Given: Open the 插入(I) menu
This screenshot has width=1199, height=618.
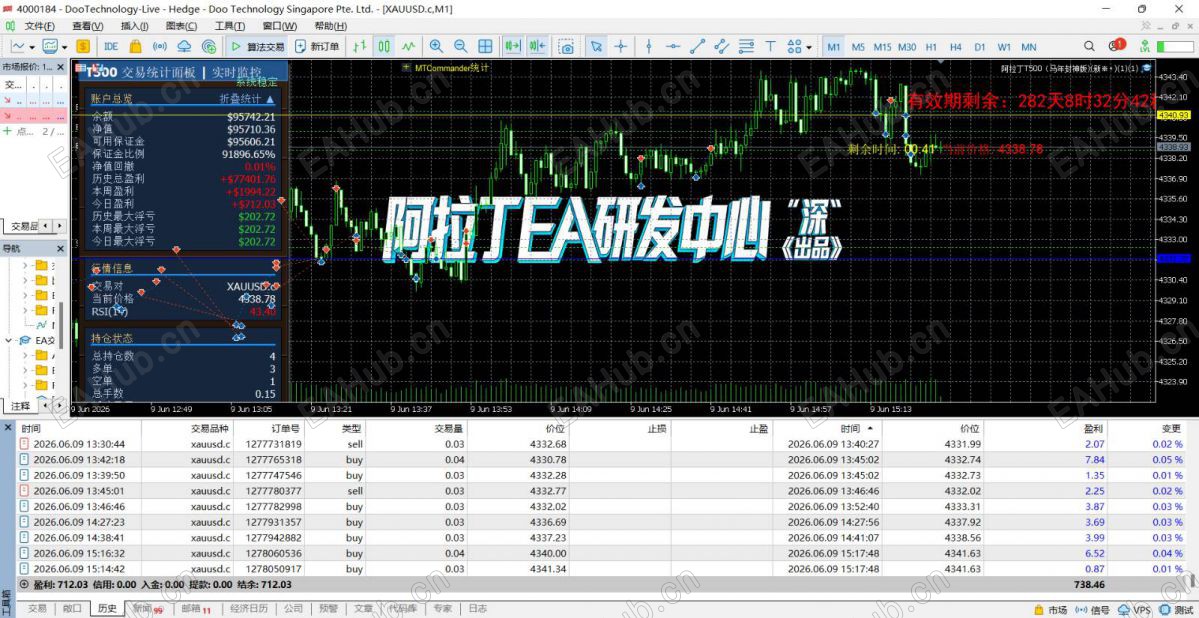Looking at the screenshot, I should tap(135, 26).
